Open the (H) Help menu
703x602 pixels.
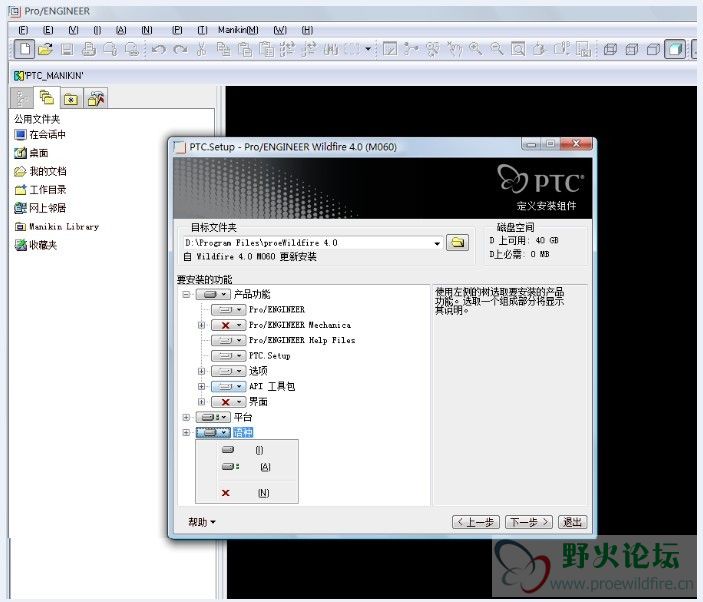[x=307, y=30]
